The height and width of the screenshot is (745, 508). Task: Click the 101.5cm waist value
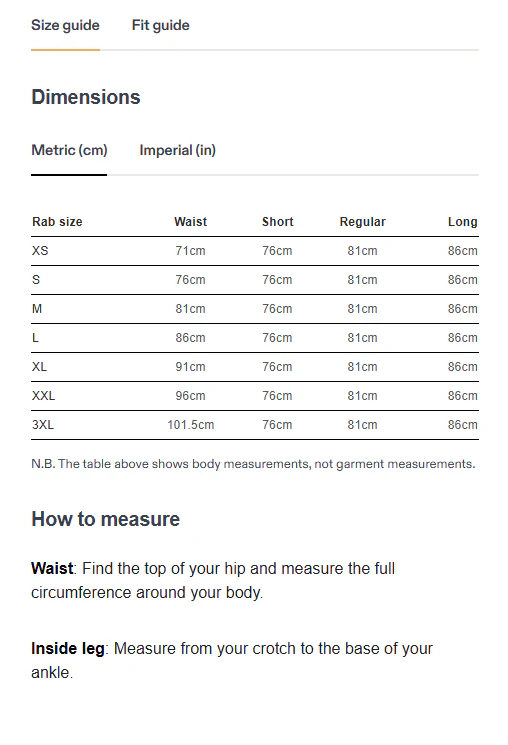coord(191,425)
